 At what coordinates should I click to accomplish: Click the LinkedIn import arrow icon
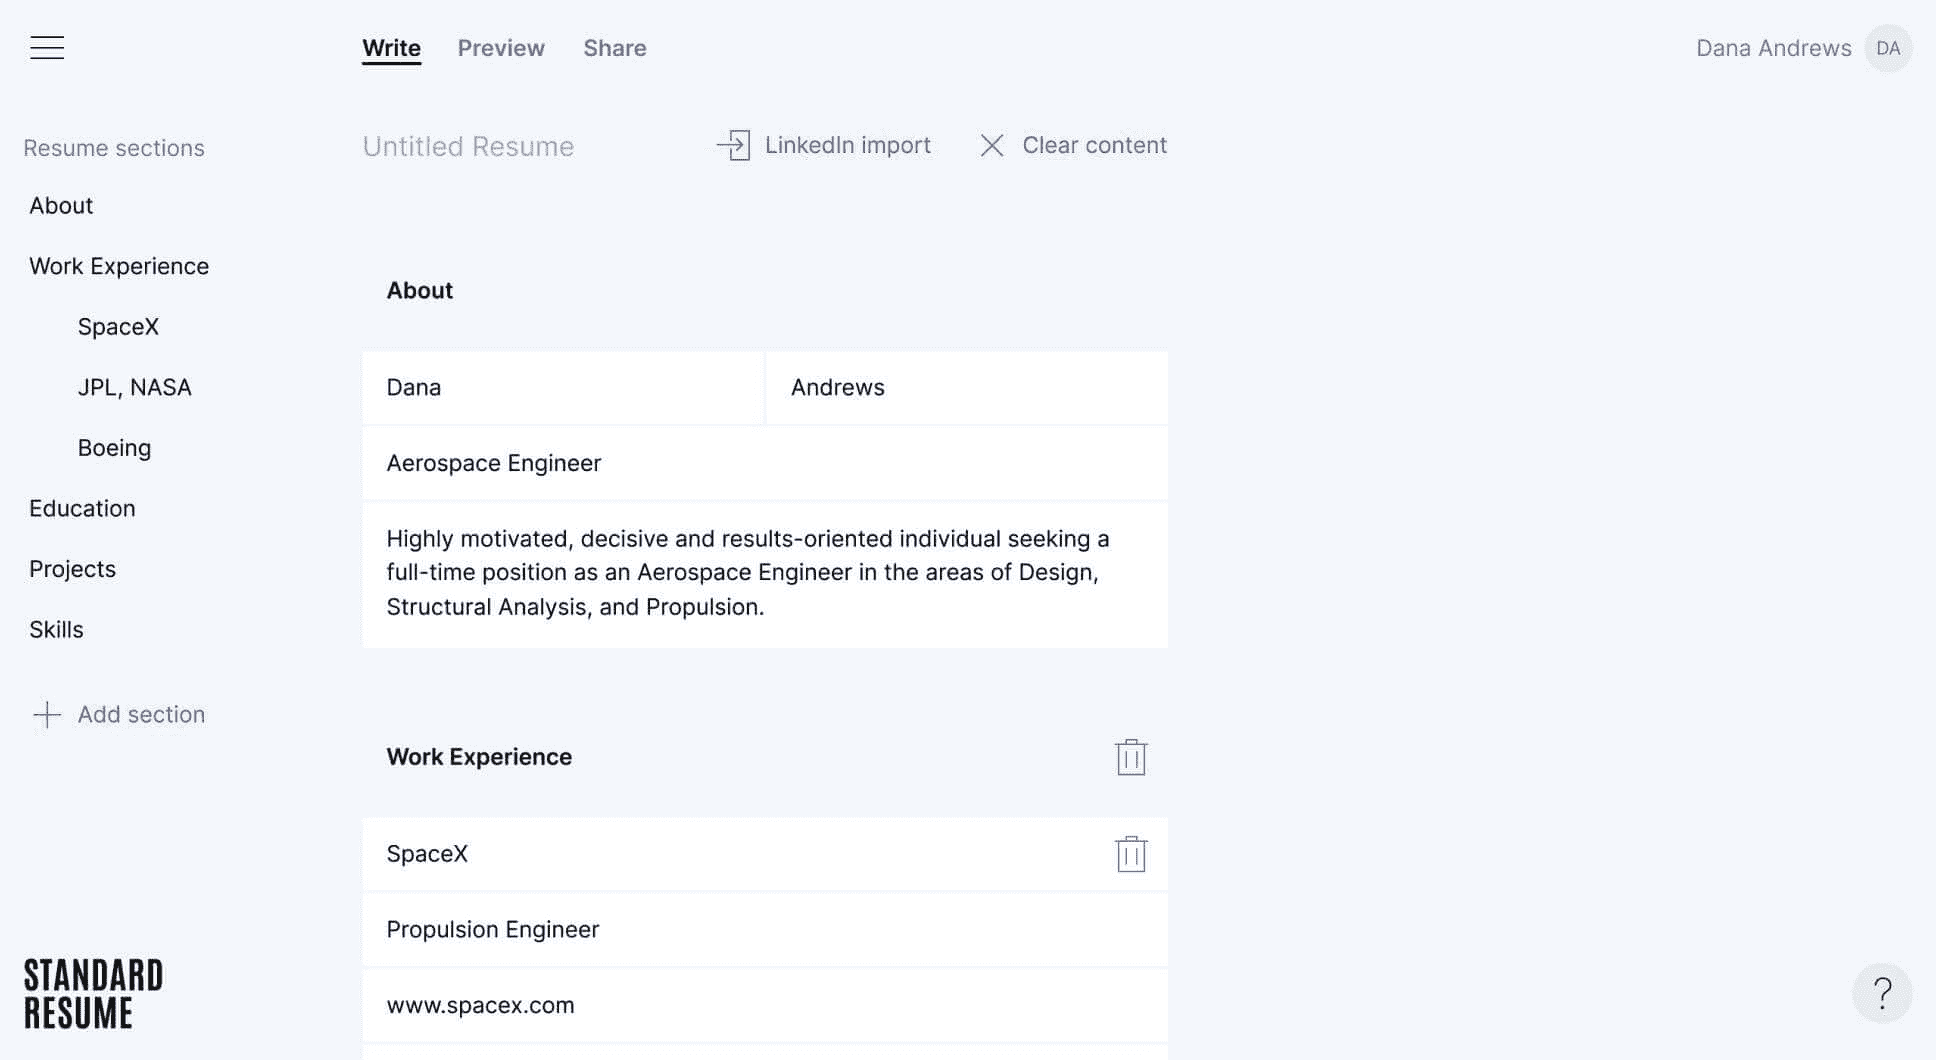point(733,145)
